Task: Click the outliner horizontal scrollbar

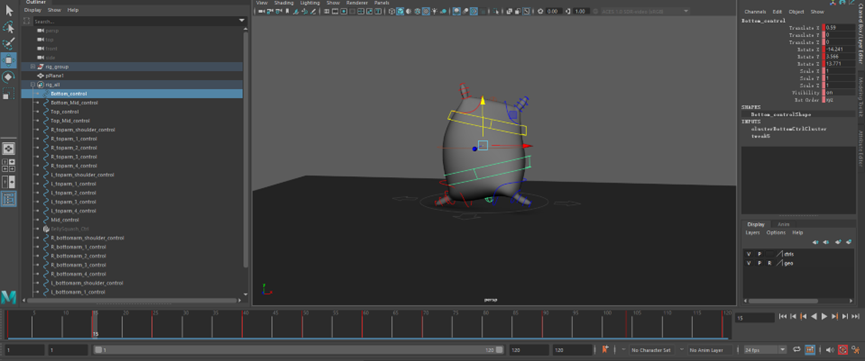Action: click(x=131, y=301)
